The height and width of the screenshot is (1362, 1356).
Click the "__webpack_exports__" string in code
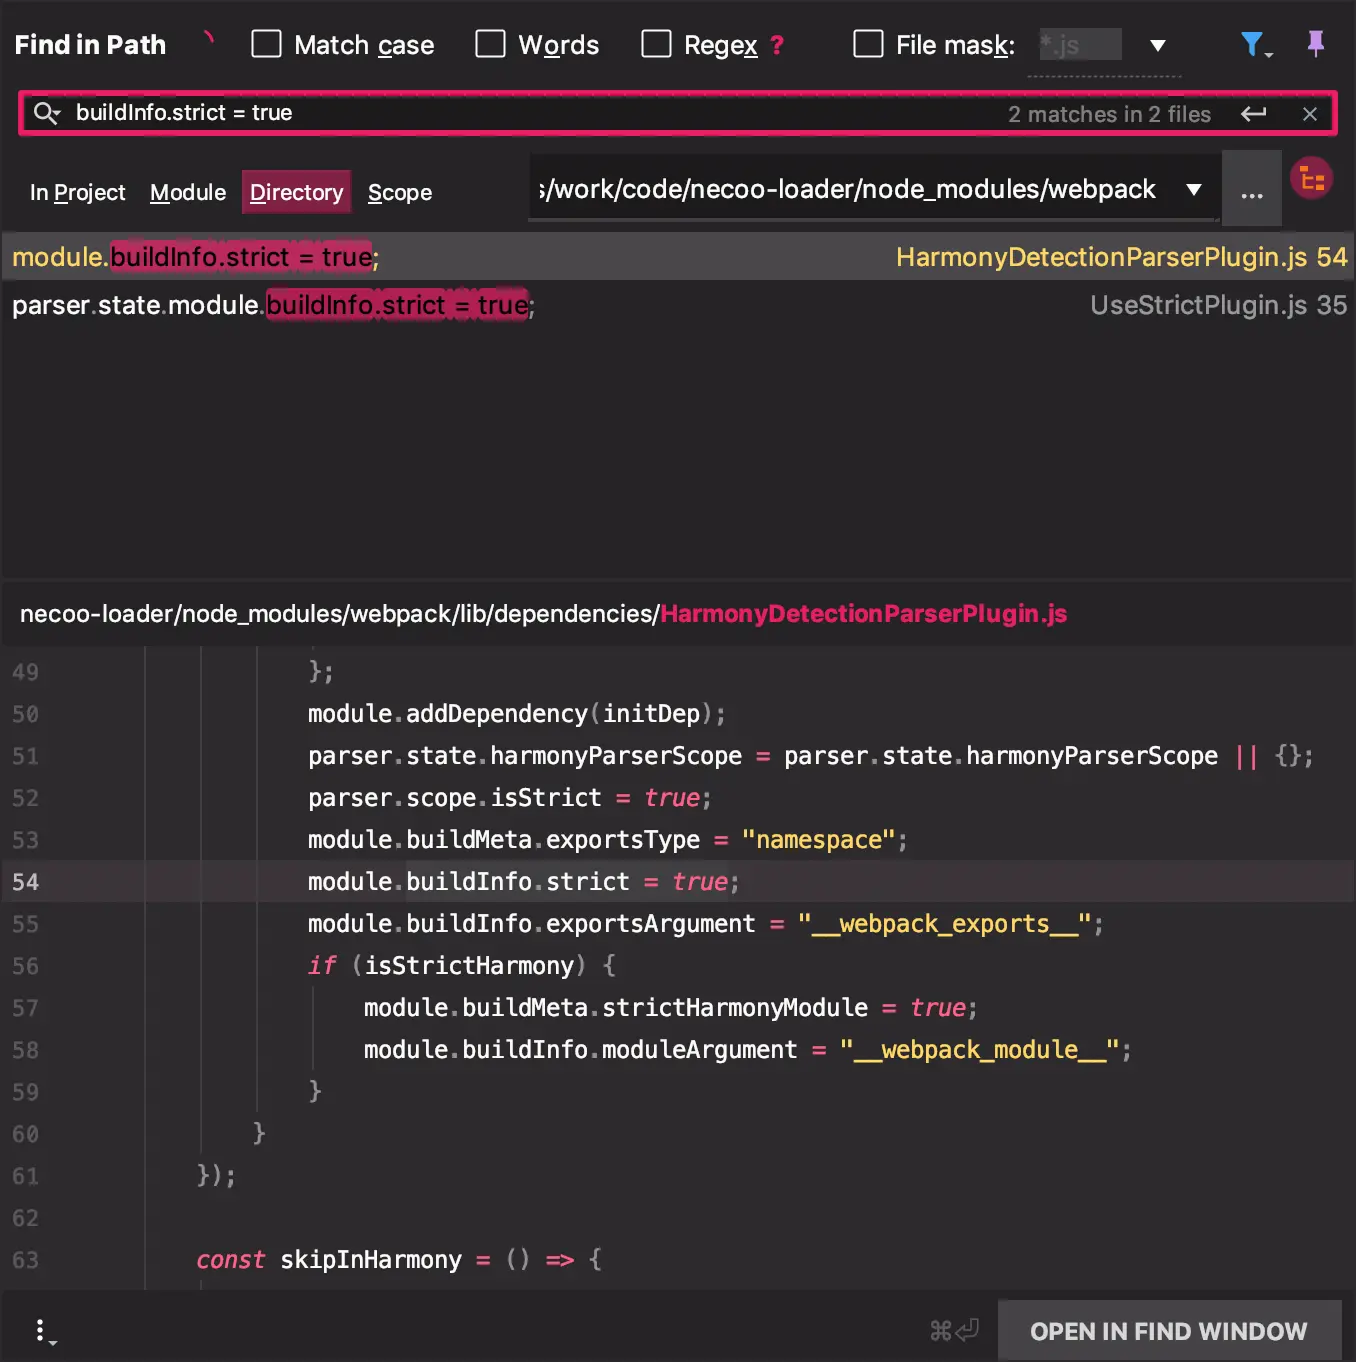944,924
